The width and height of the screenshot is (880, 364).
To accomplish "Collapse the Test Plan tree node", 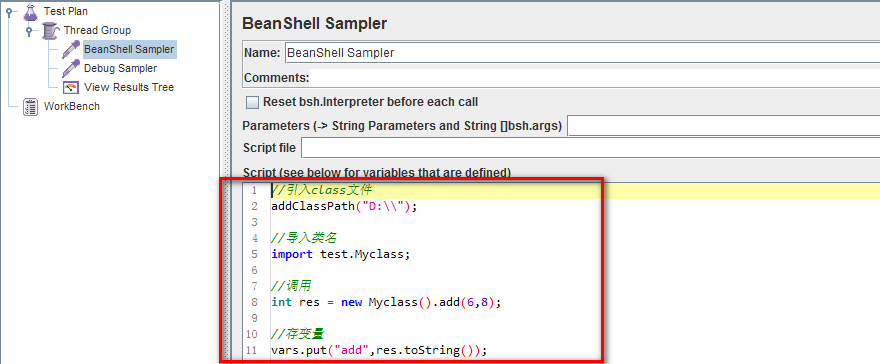I will click(x=8, y=12).
